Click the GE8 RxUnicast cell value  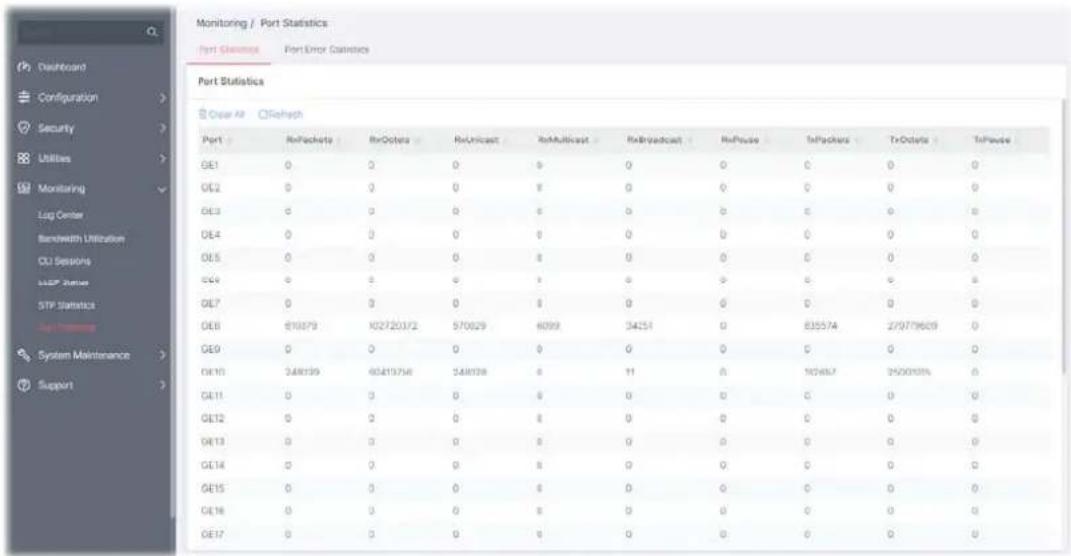click(x=469, y=326)
